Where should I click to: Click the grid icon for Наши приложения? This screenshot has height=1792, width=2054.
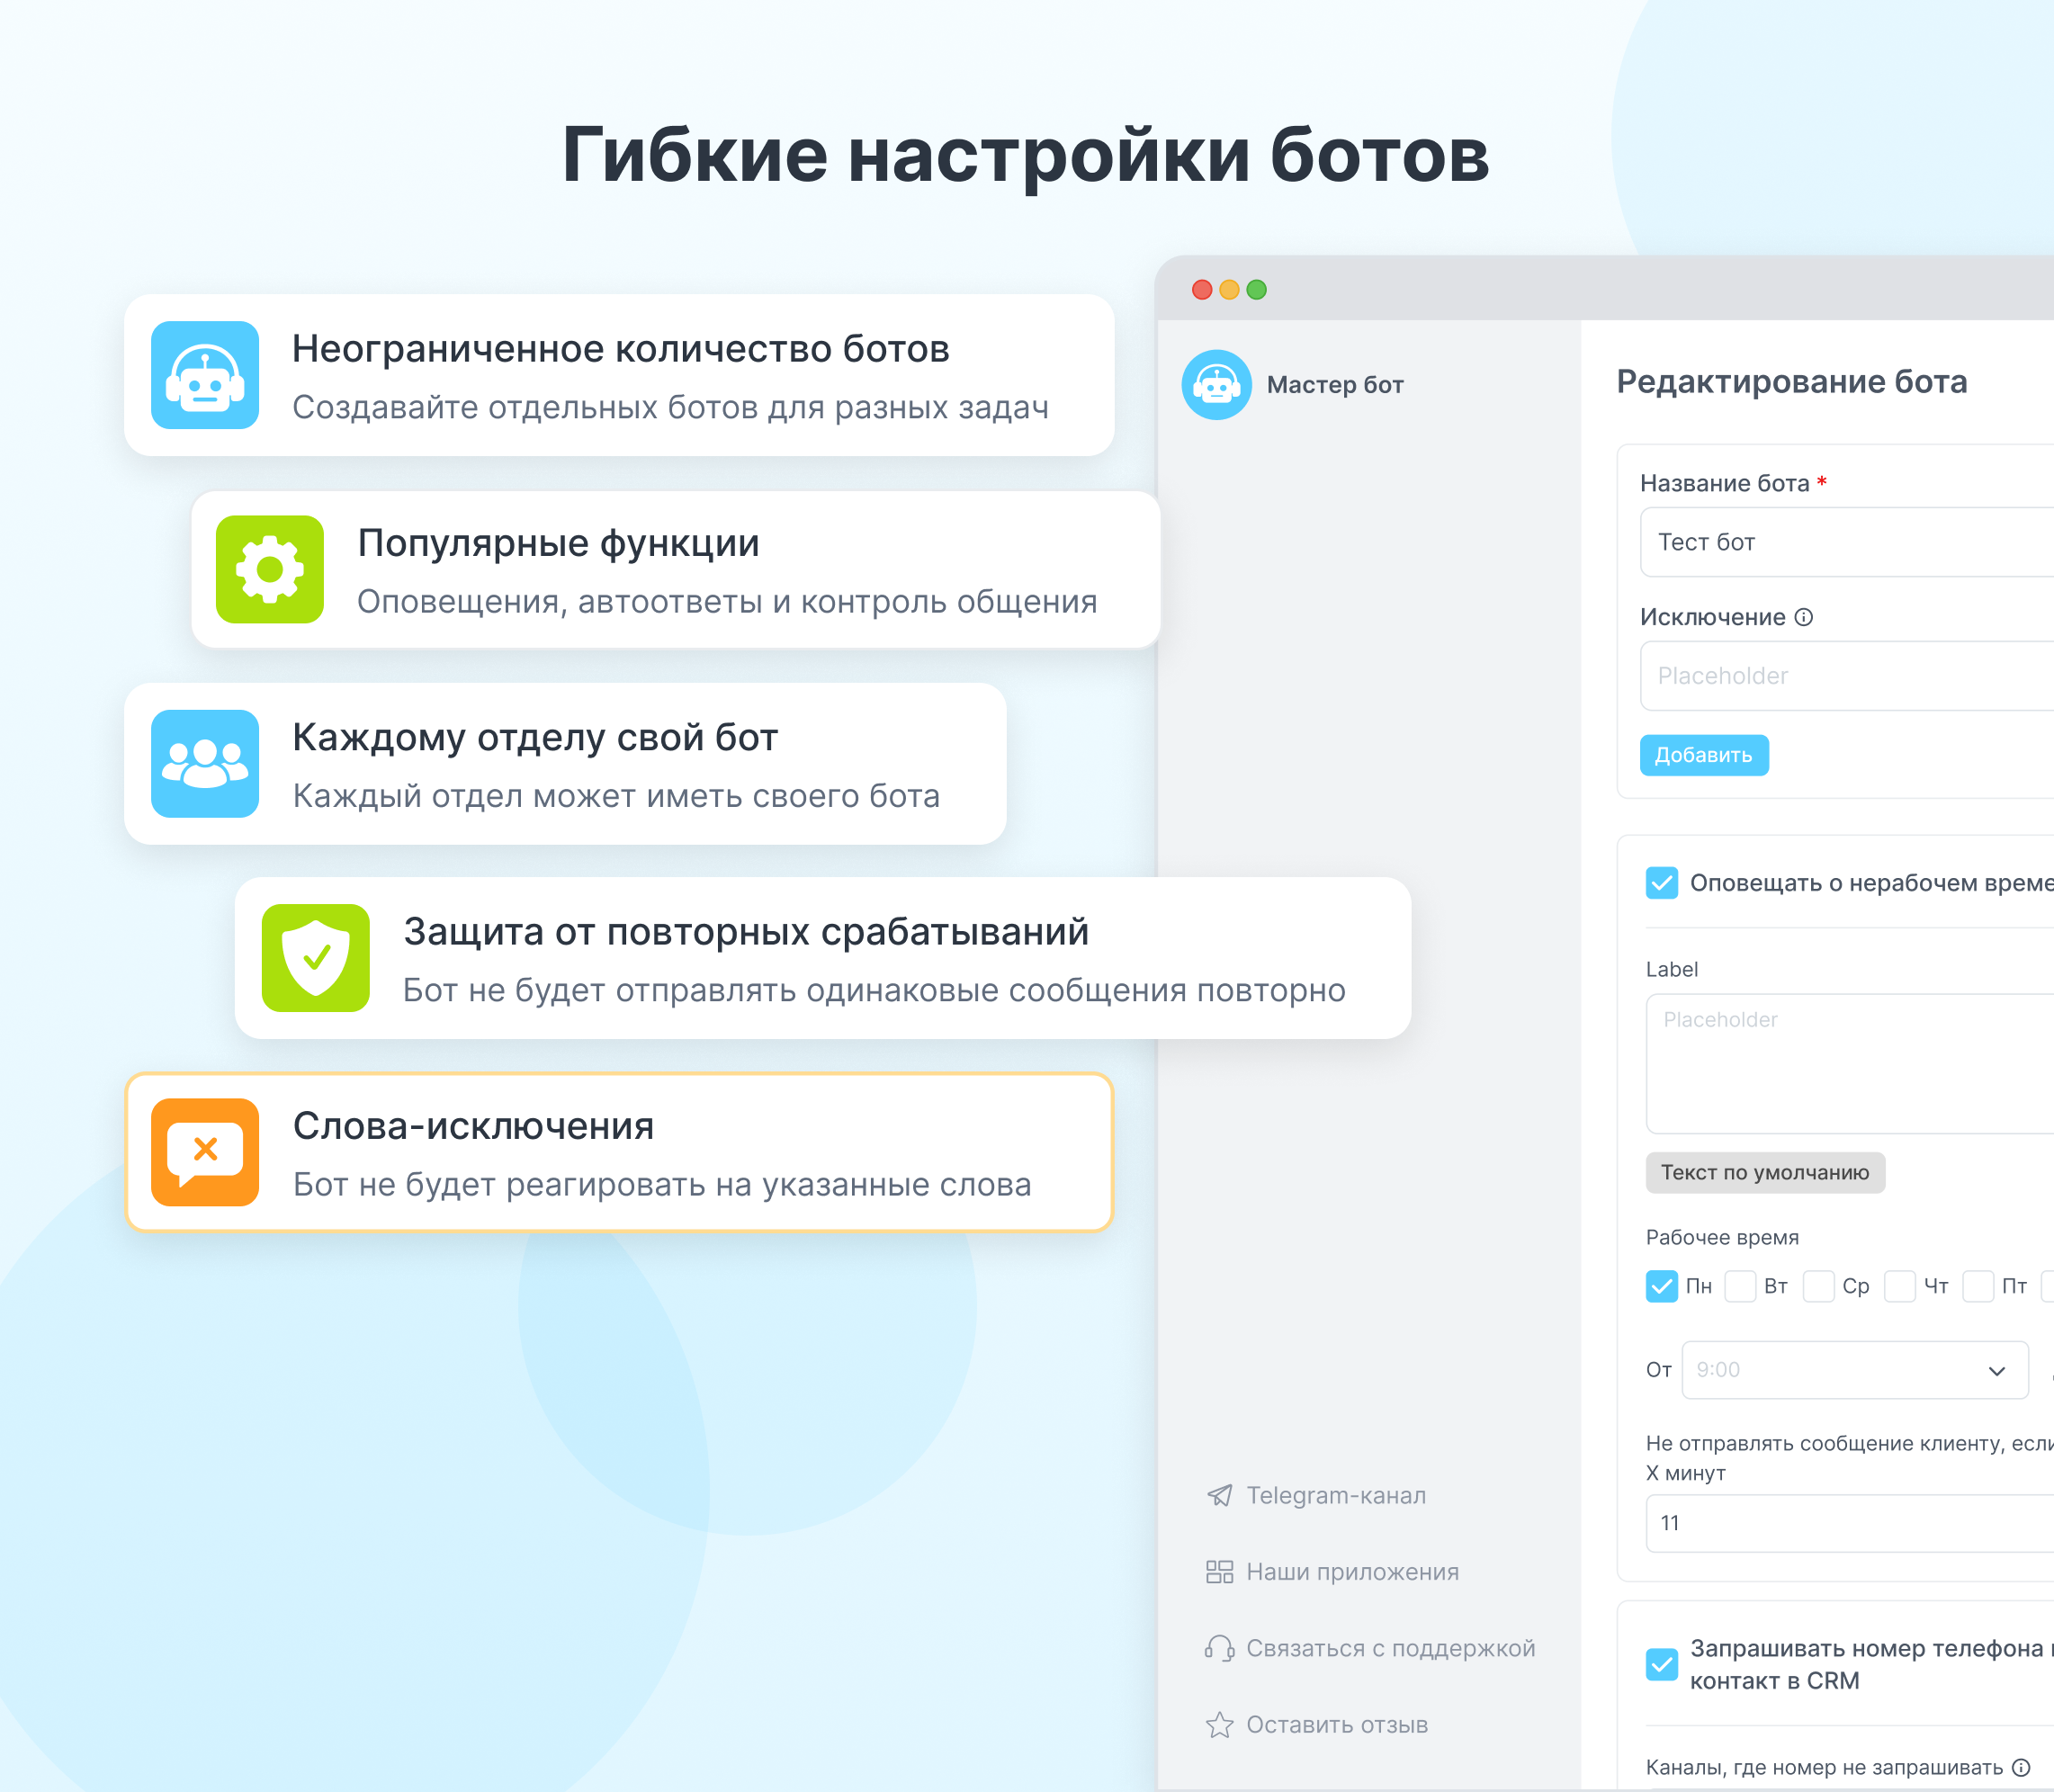[x=1219, y=1572]
